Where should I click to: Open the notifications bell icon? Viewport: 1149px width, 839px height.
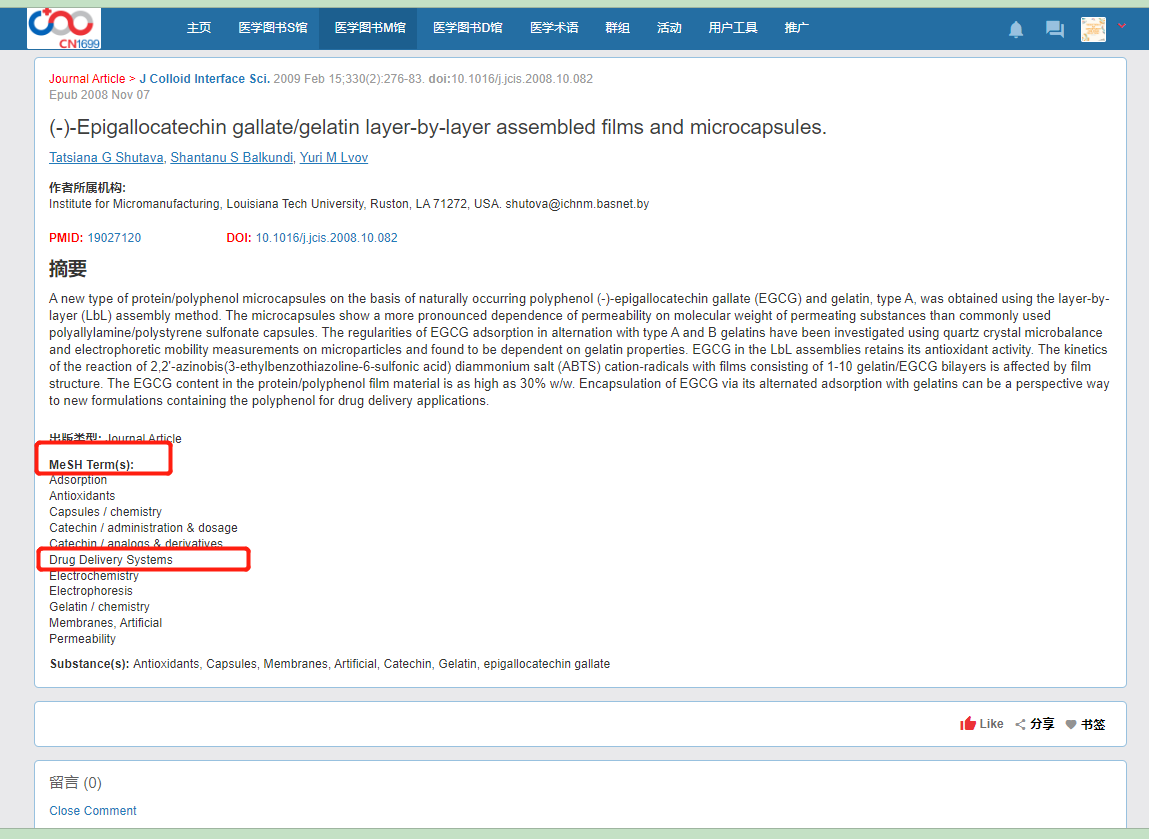tap(1016, 29)
